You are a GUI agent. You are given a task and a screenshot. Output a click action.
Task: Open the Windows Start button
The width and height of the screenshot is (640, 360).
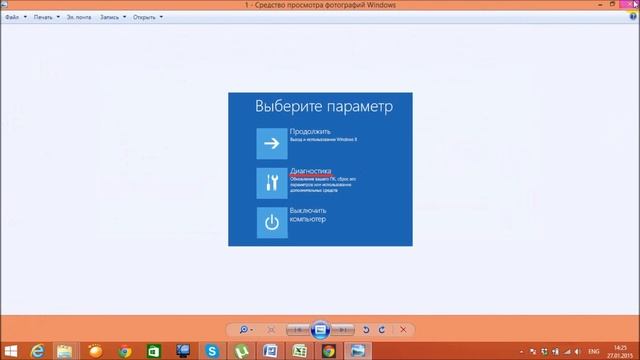coord(11,351)
